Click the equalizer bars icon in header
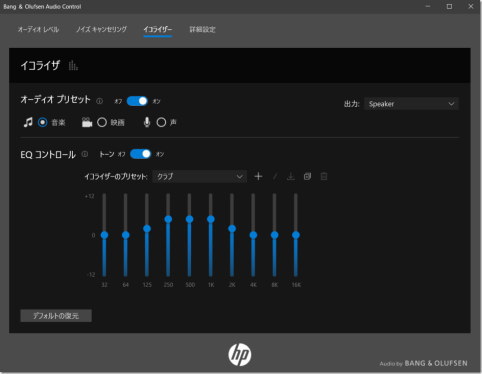The image size is (482, 374). tap(73, 66)
